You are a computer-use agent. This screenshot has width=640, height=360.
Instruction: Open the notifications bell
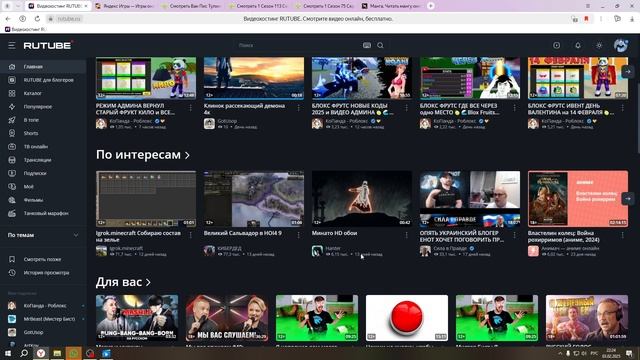578,45
